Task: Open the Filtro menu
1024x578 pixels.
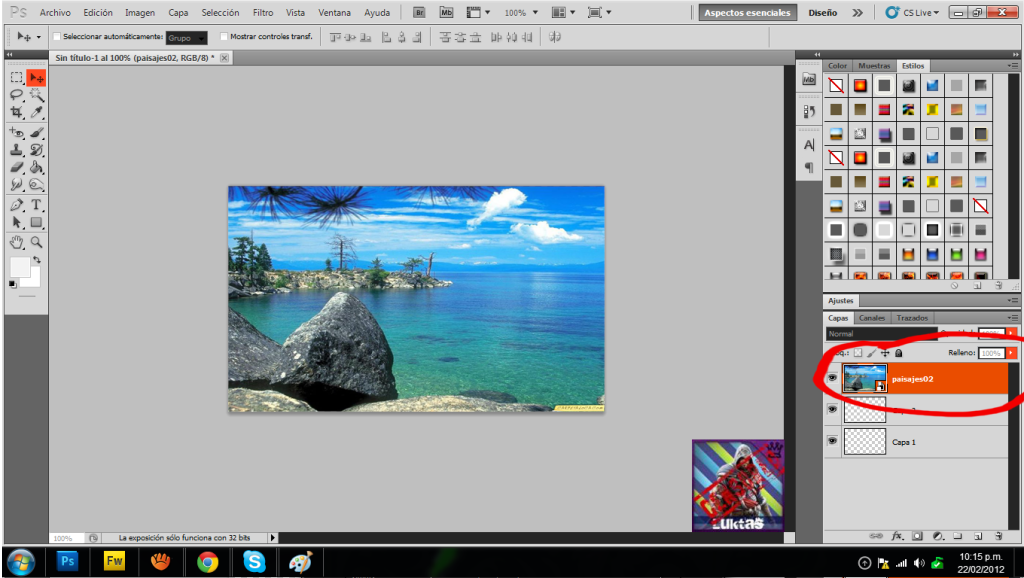Action: click(x=263, y=12)
